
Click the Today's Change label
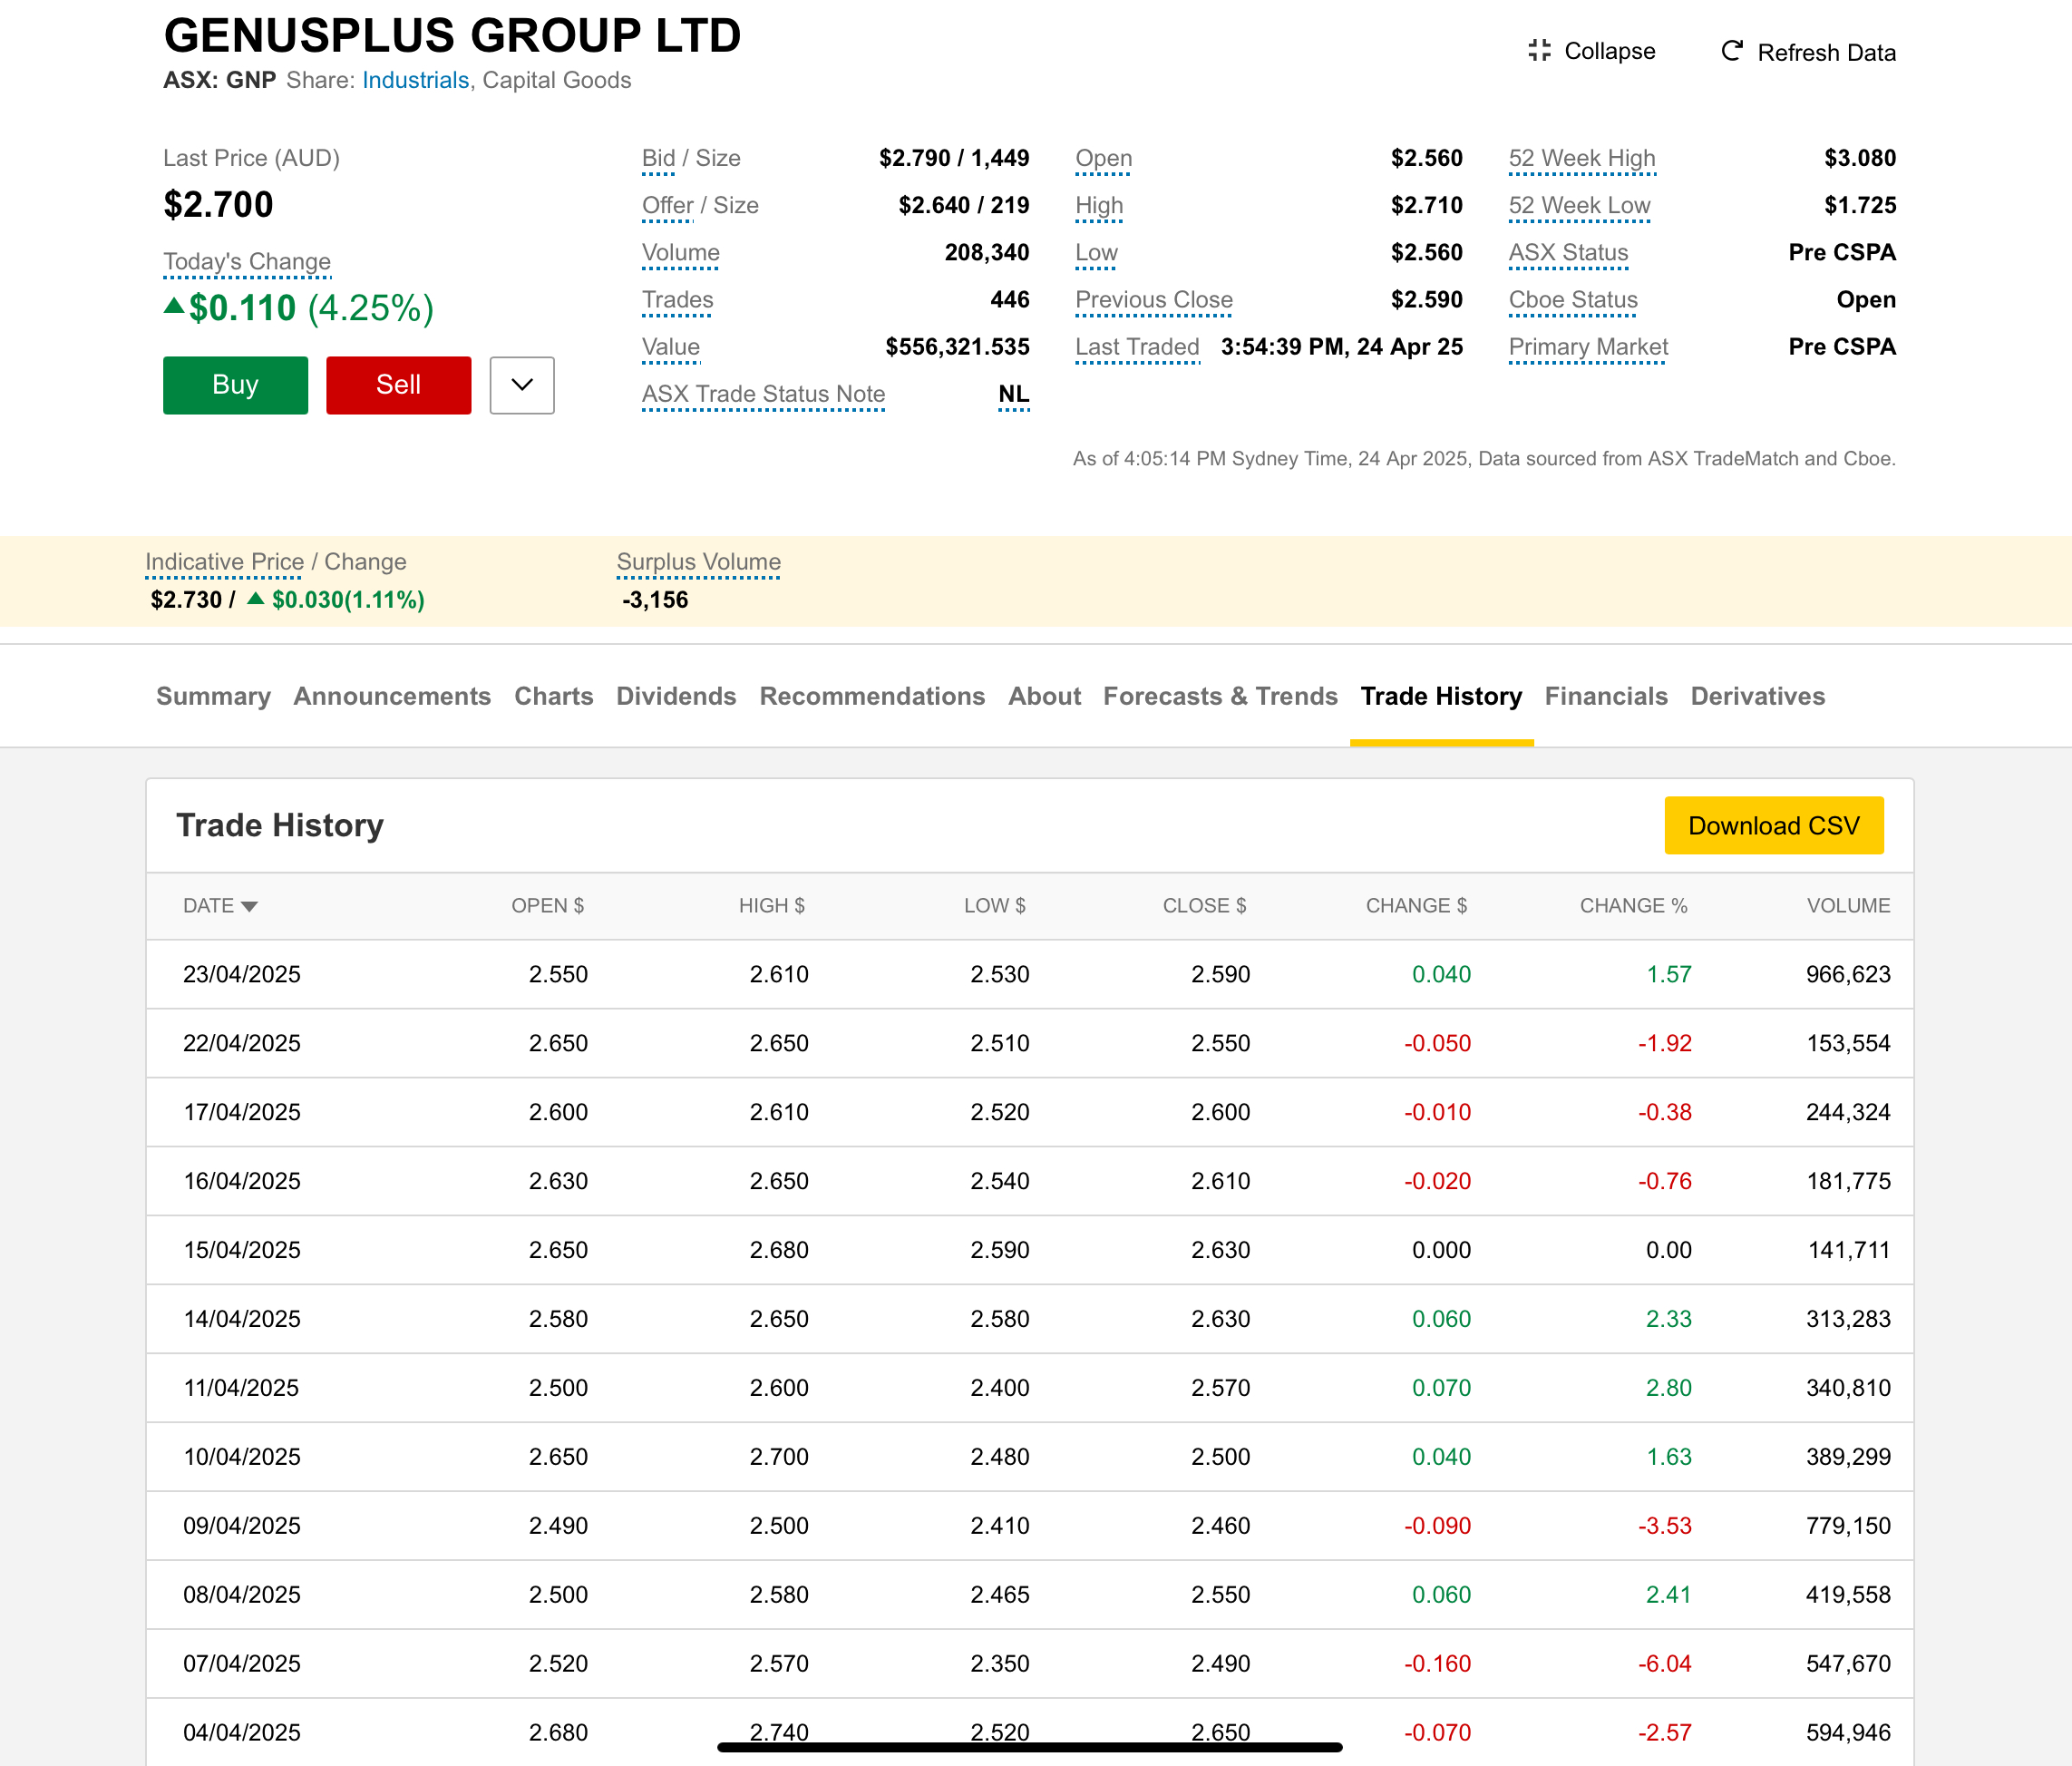click(x=247, y=262)
